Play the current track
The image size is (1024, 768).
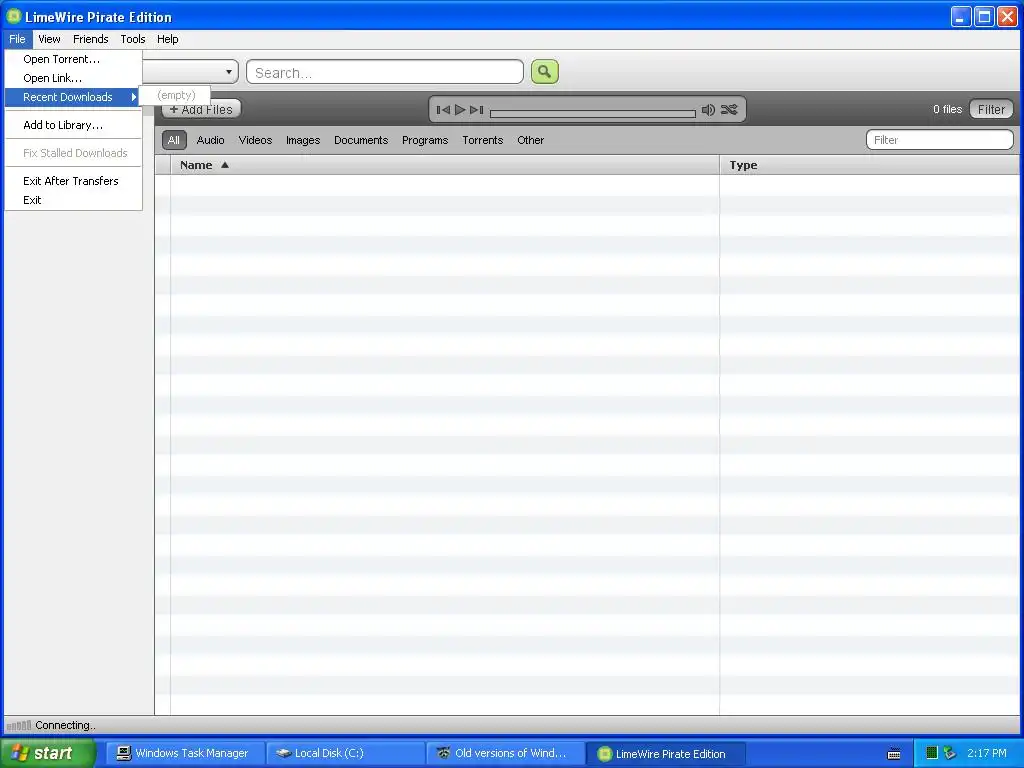pos(460,110)
